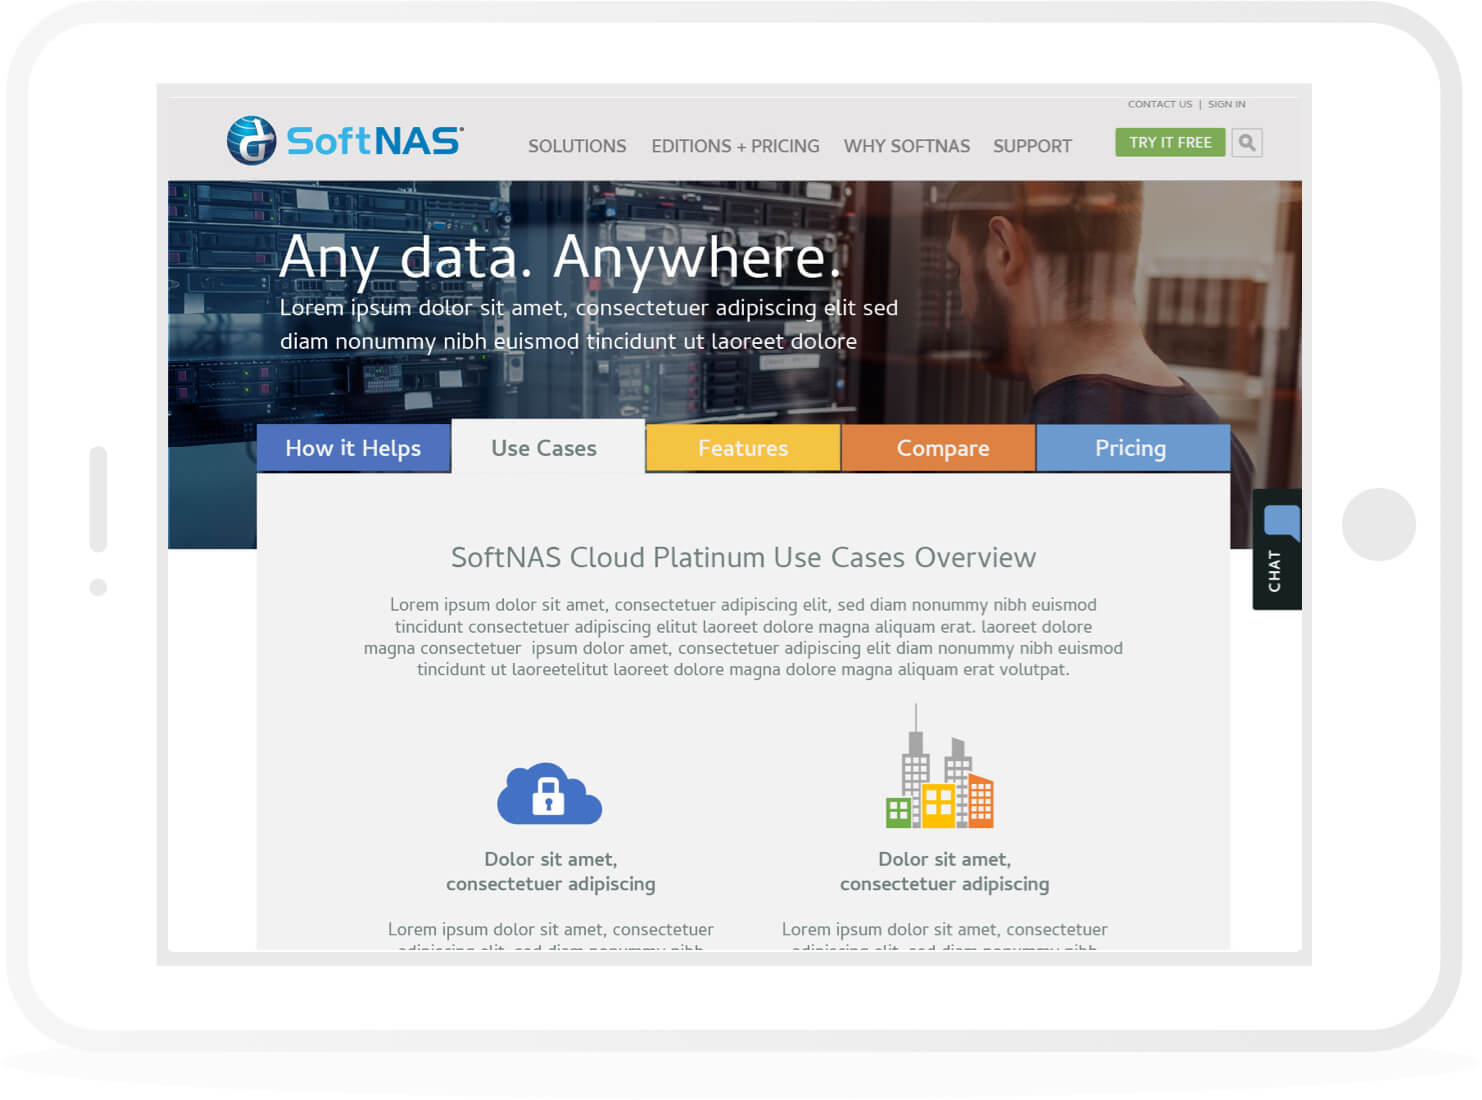Open the Compare tab
This screenshot has width=1482, height=1100.
(x=938, y=448)
